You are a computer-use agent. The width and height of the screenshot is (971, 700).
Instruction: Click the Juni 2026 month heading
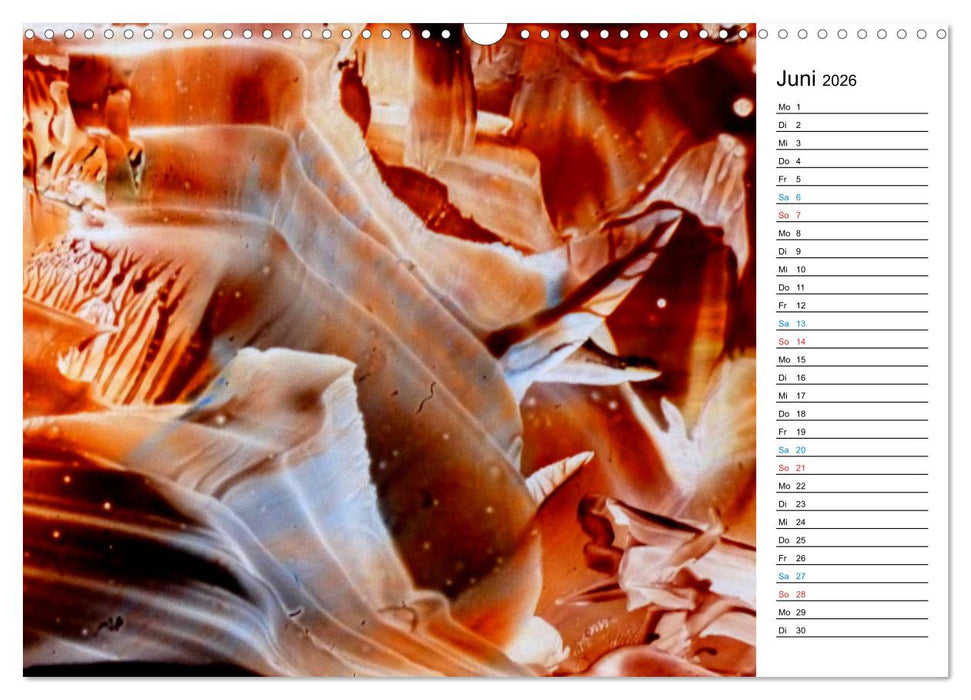[x=810, y=78]
